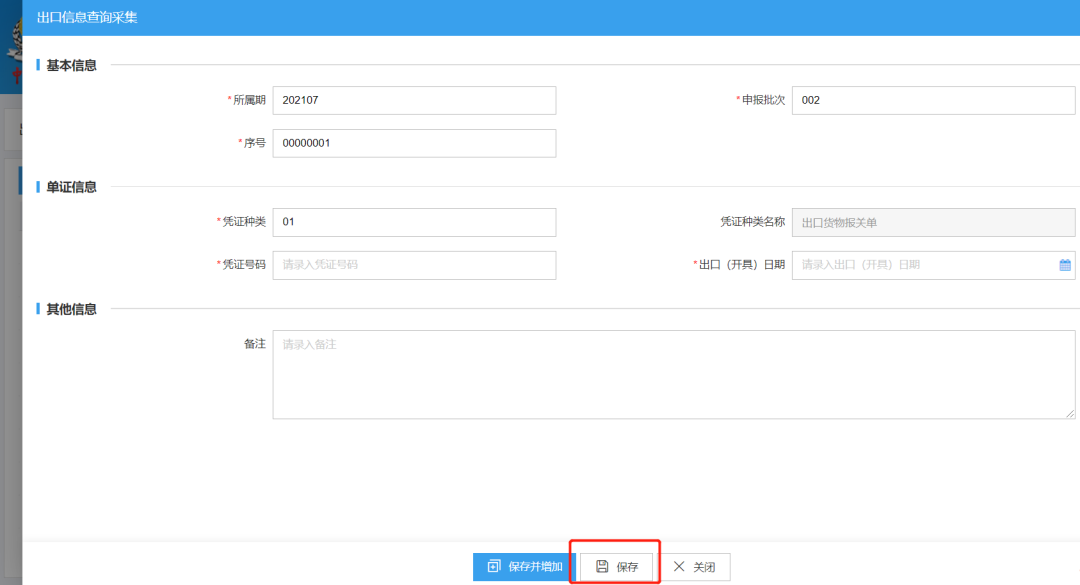The height and width of the screenshot is (585, 1080).
Task: Open the calendar icon for 出口（开具）日期
Action: 1065,265
